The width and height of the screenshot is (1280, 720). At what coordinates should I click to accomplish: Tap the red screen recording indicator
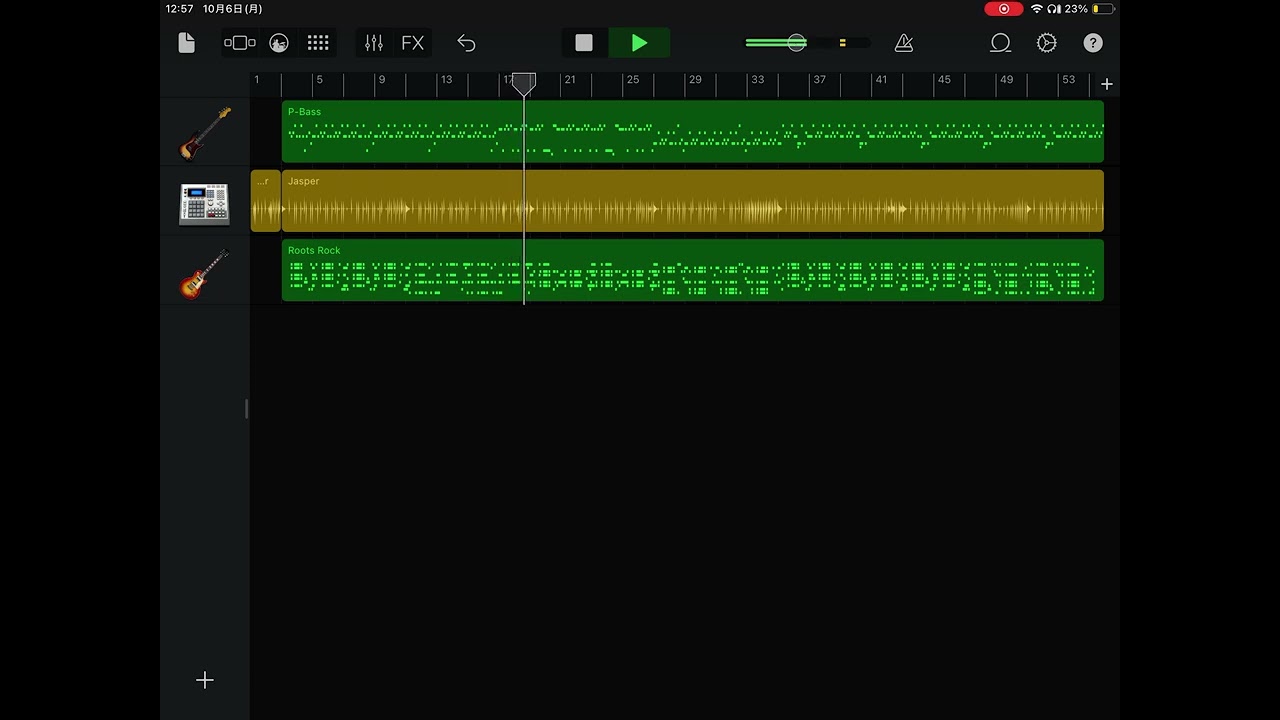tap(1004, 9)
